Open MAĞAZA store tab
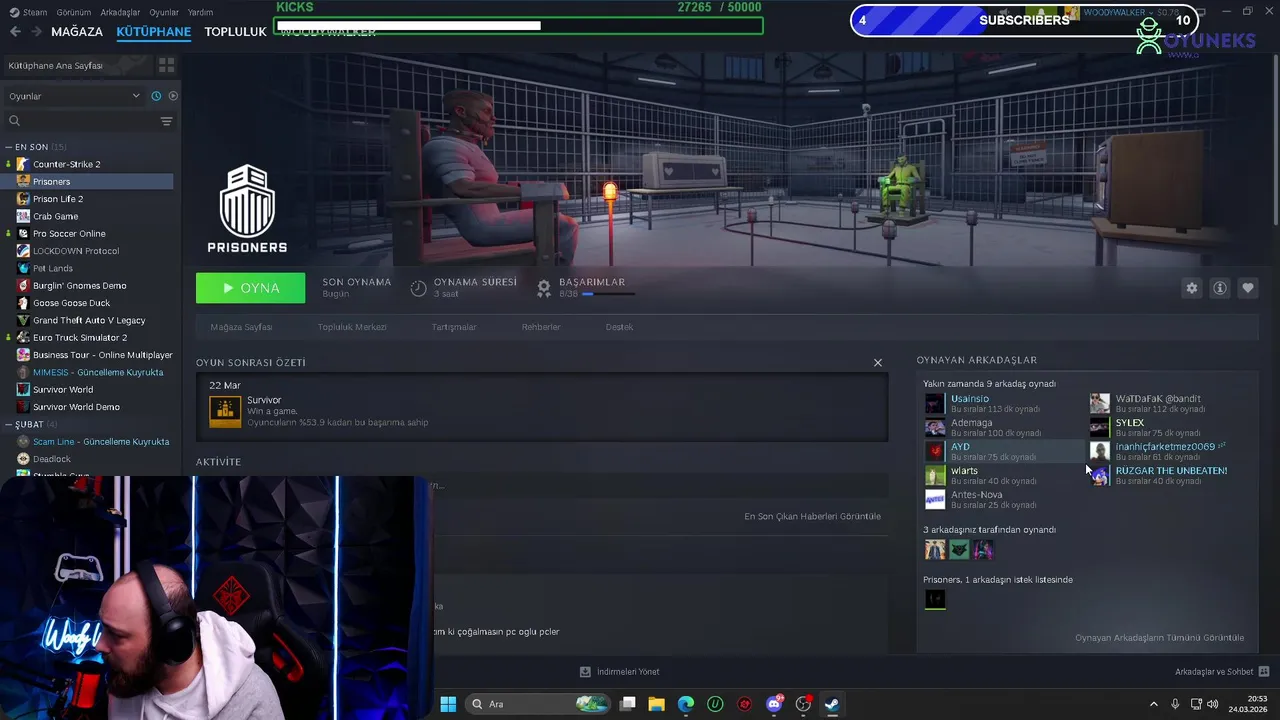 click(77, 31)
